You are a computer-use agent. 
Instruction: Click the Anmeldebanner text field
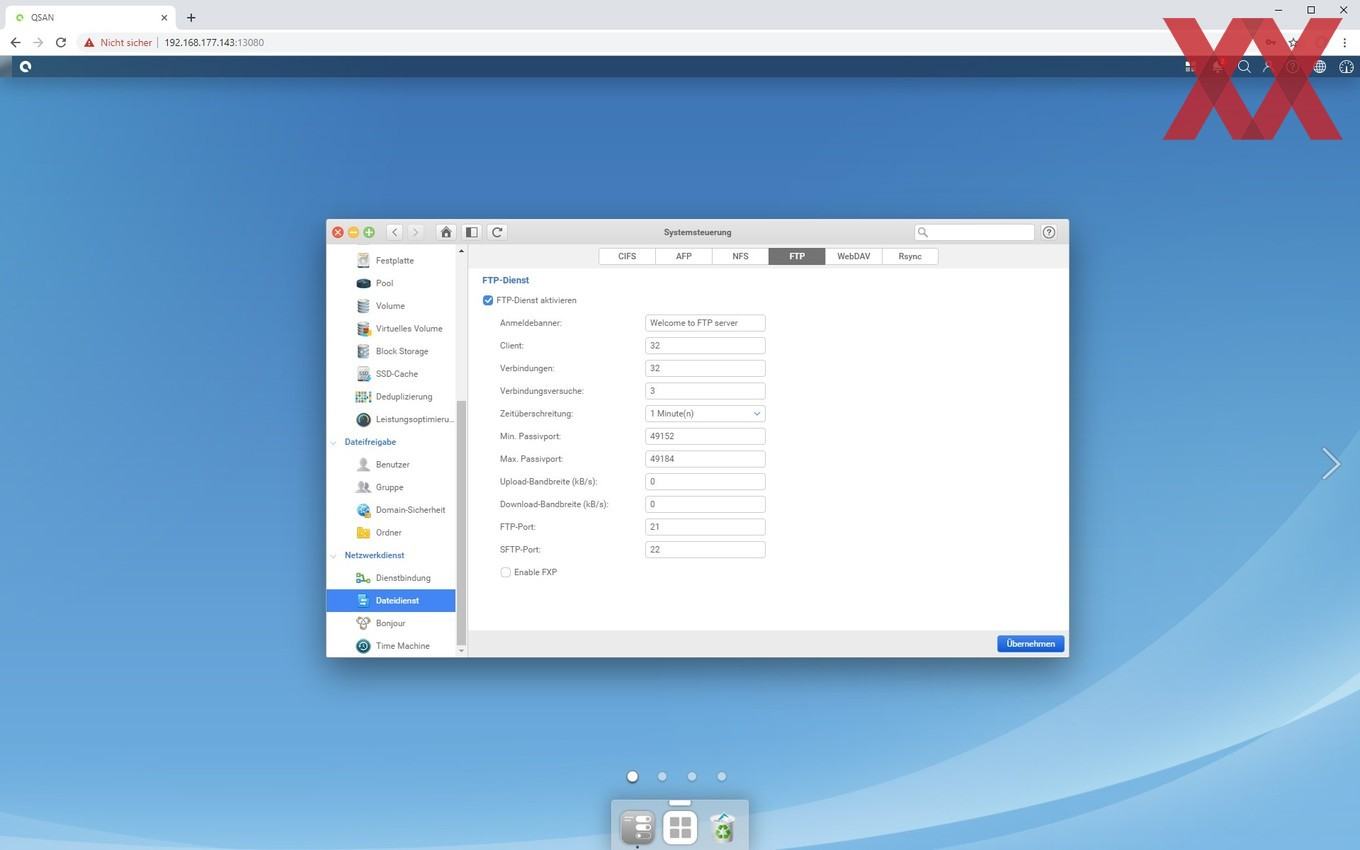[x=705, y=323]
